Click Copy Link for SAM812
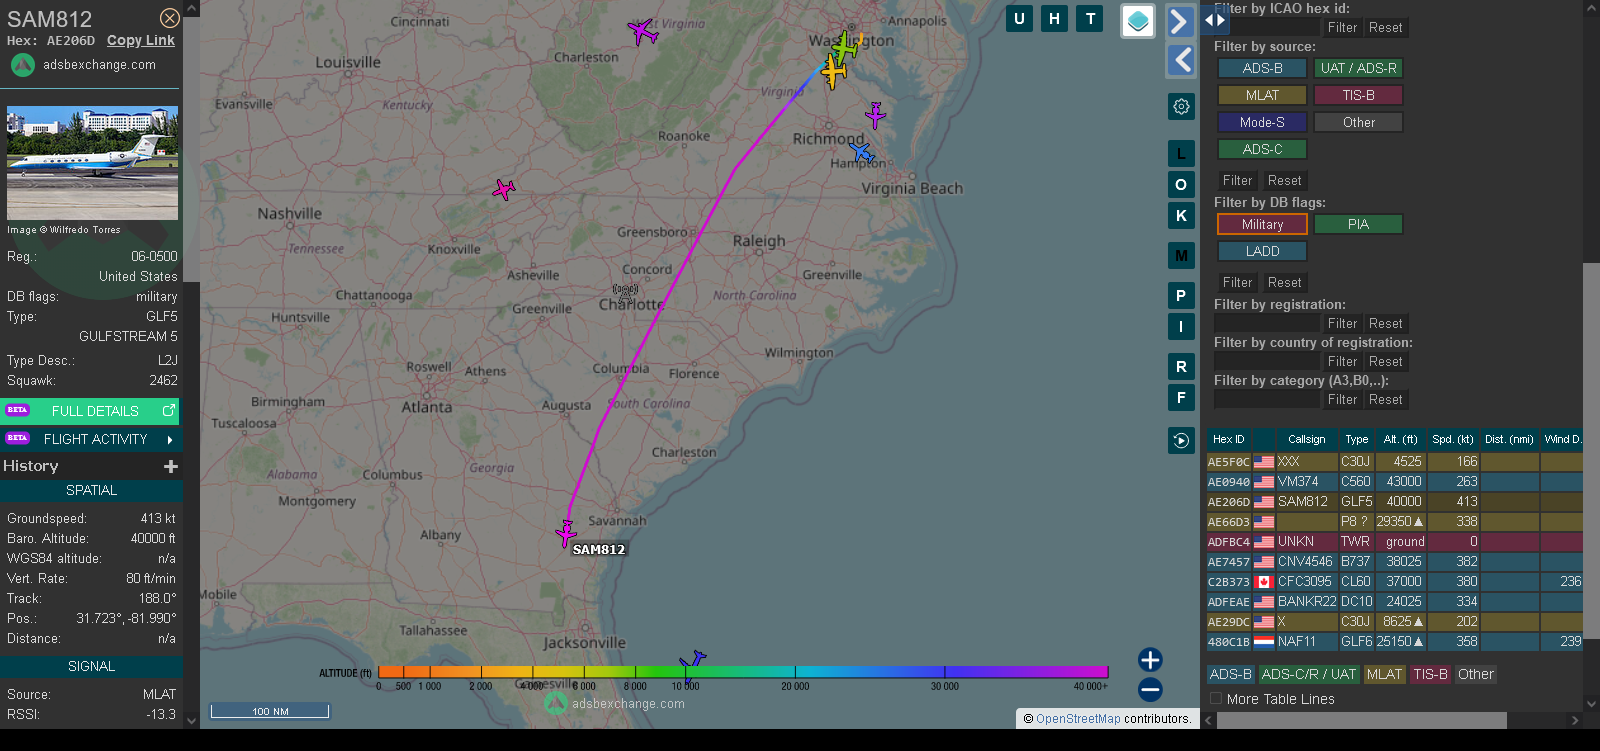Screen dimensions: 1600x751 pyautogui.click(x=141, y=40)
